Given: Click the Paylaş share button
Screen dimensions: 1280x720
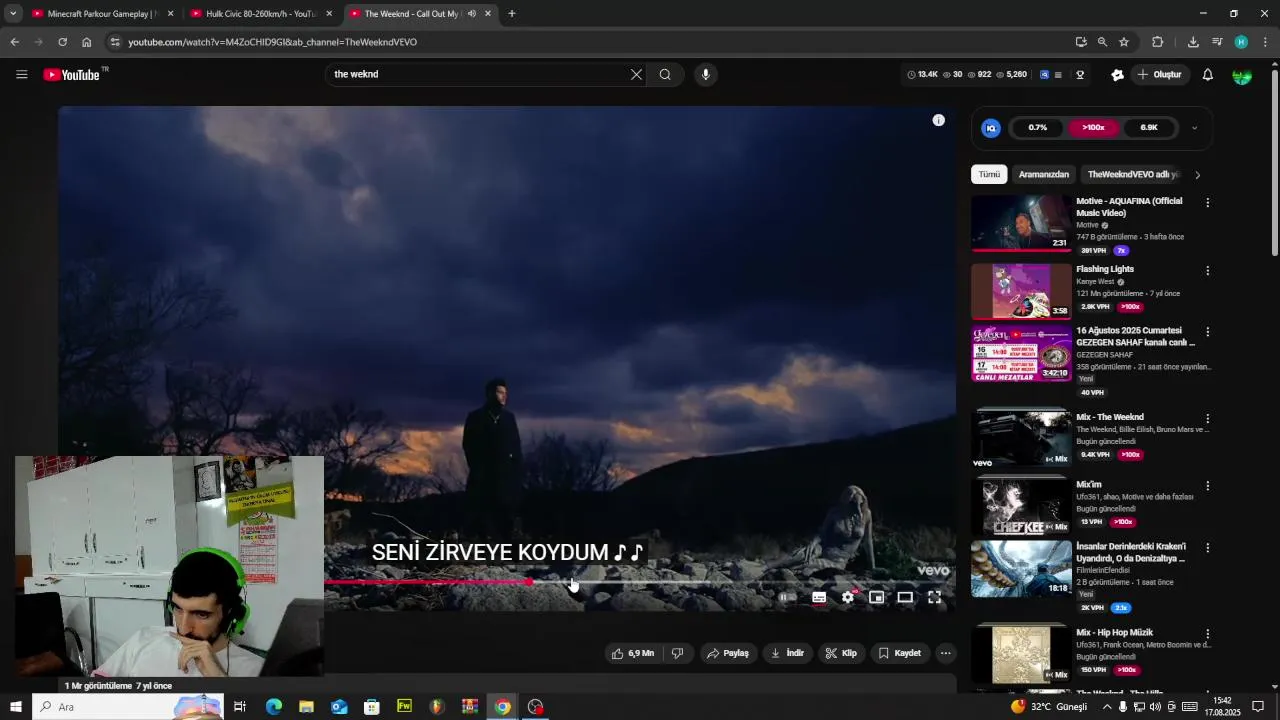Looking at the screenshot, I should [x=727, y=653].
